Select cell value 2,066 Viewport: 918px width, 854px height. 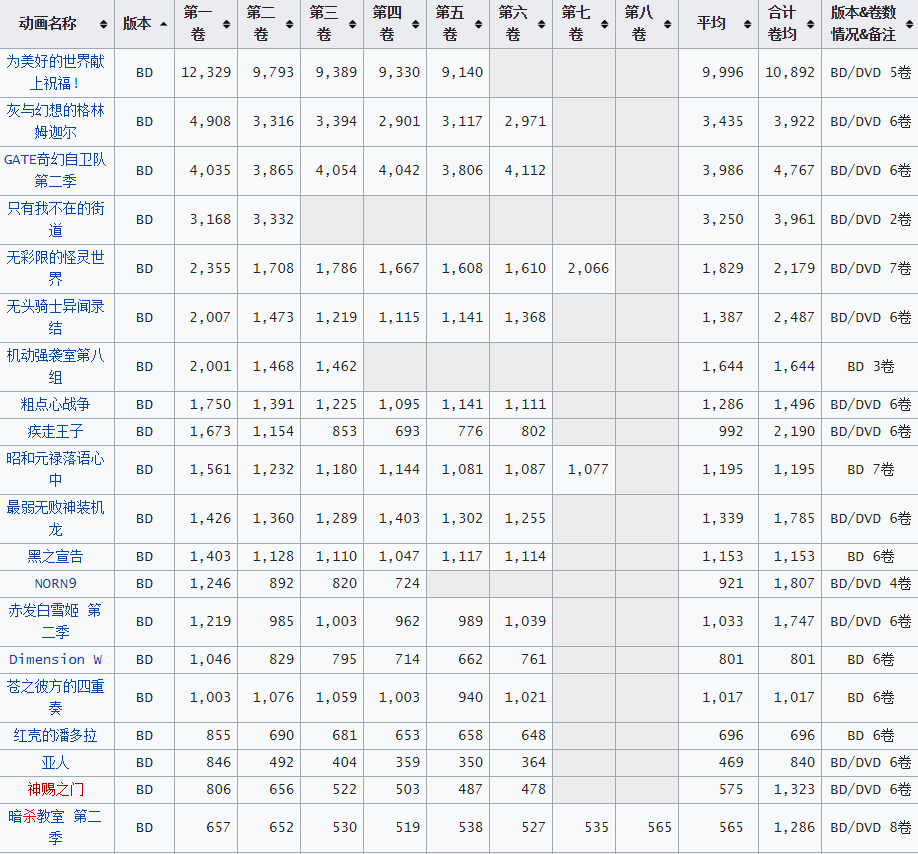[x=588, y=269]
